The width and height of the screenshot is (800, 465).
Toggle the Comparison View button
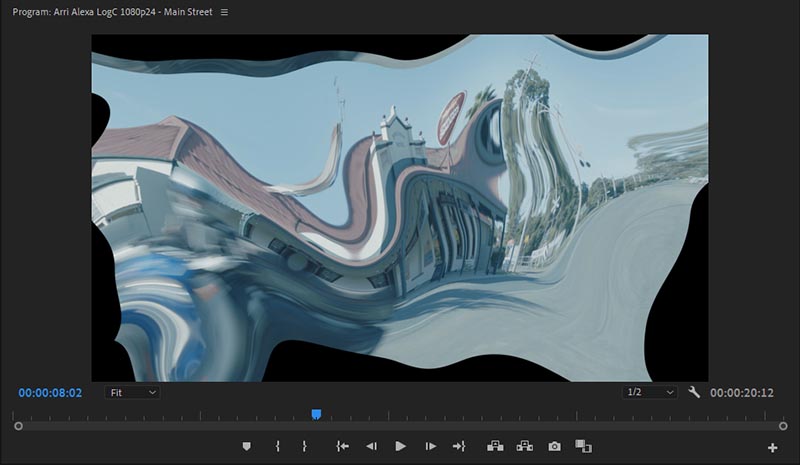(x=583, y=447)
